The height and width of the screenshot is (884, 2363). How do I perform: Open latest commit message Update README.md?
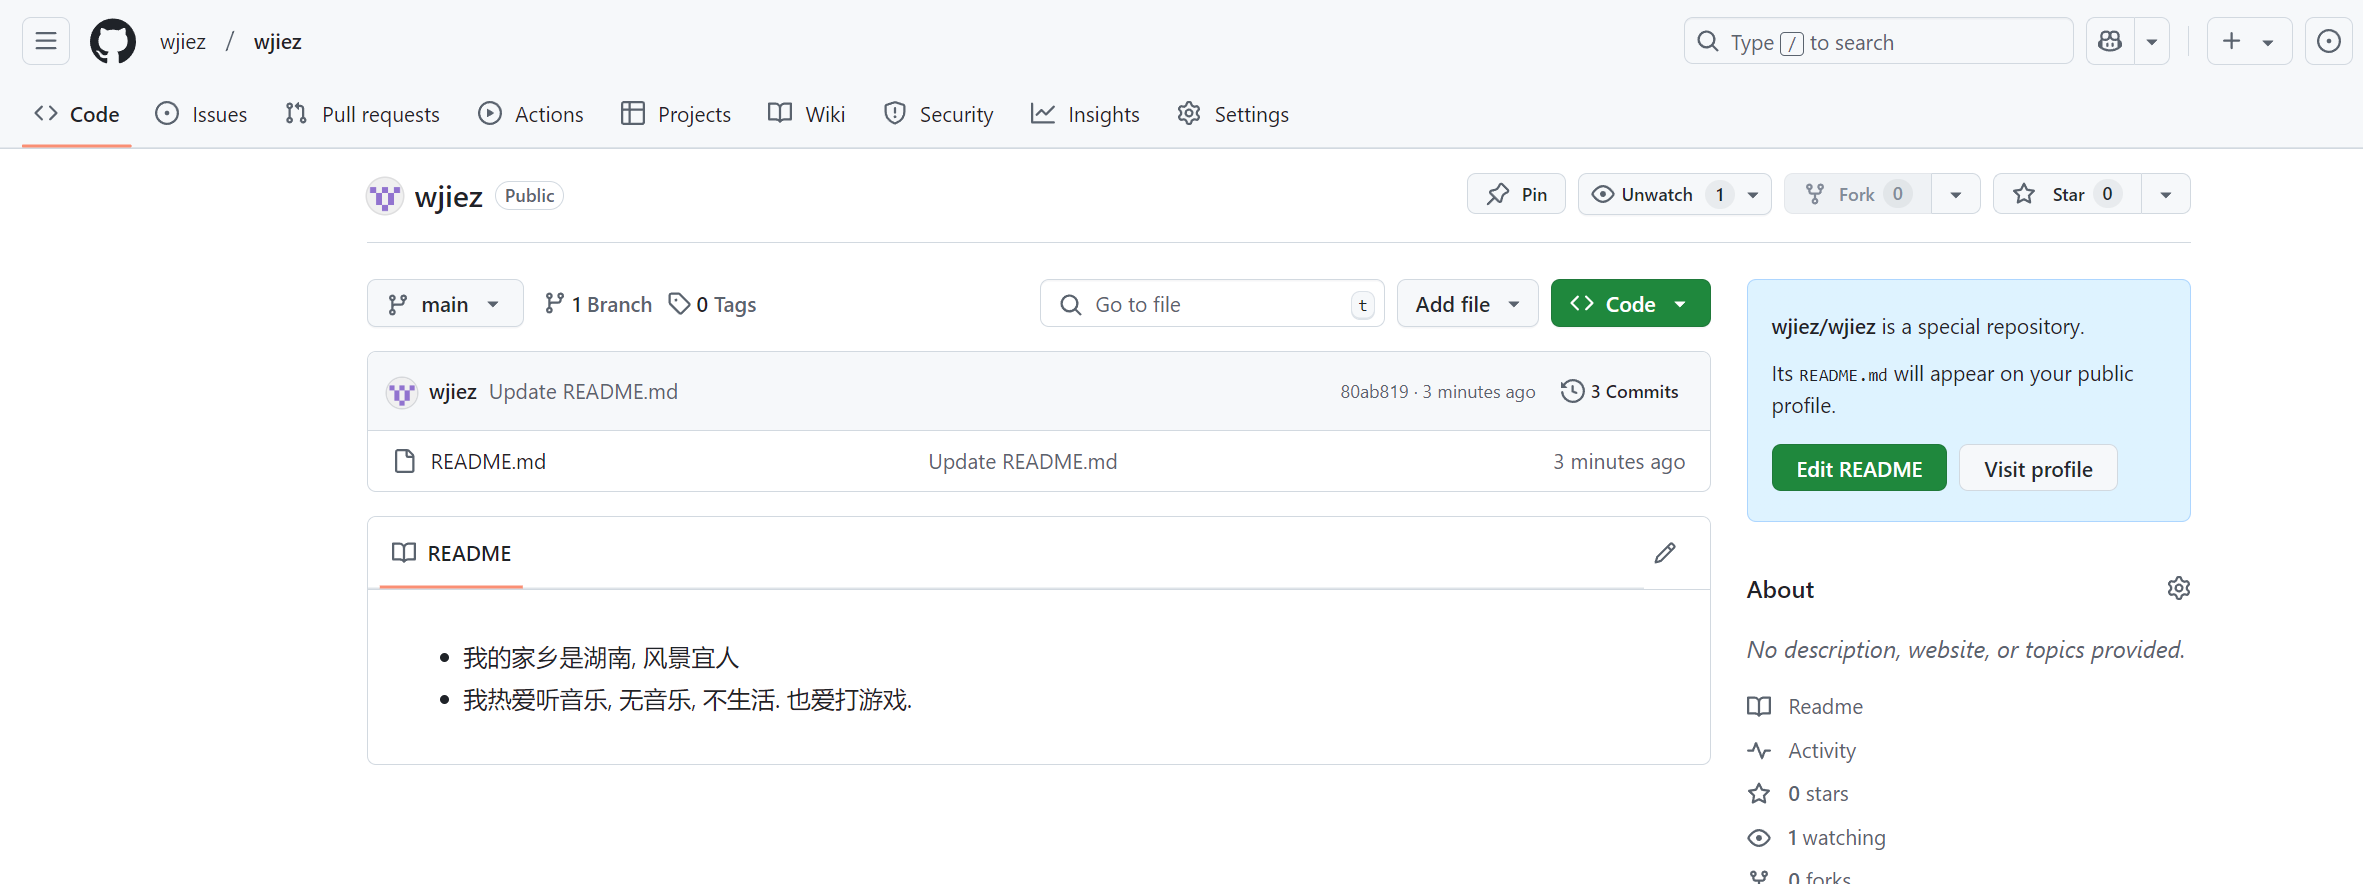pos(583,392)
